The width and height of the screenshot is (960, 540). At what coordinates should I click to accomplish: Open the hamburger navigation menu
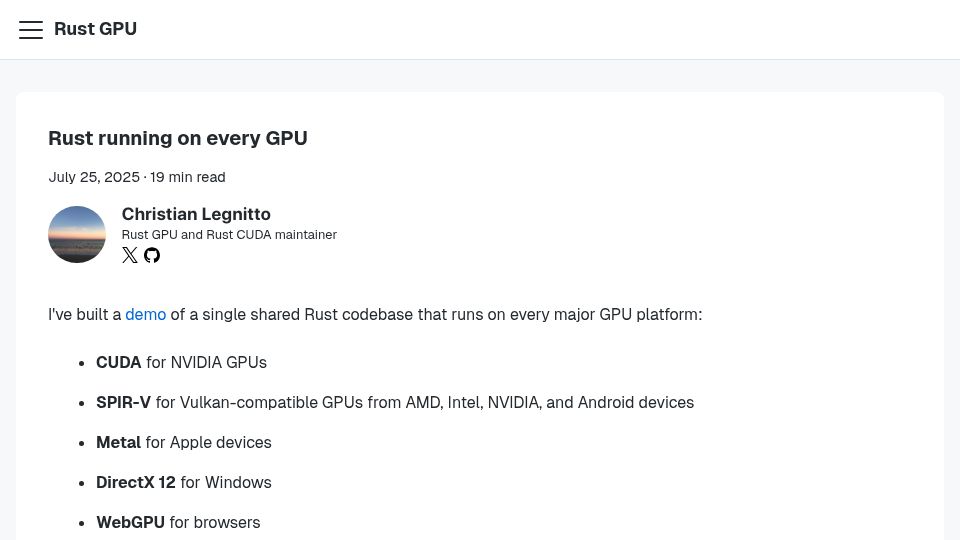[31, 29]
